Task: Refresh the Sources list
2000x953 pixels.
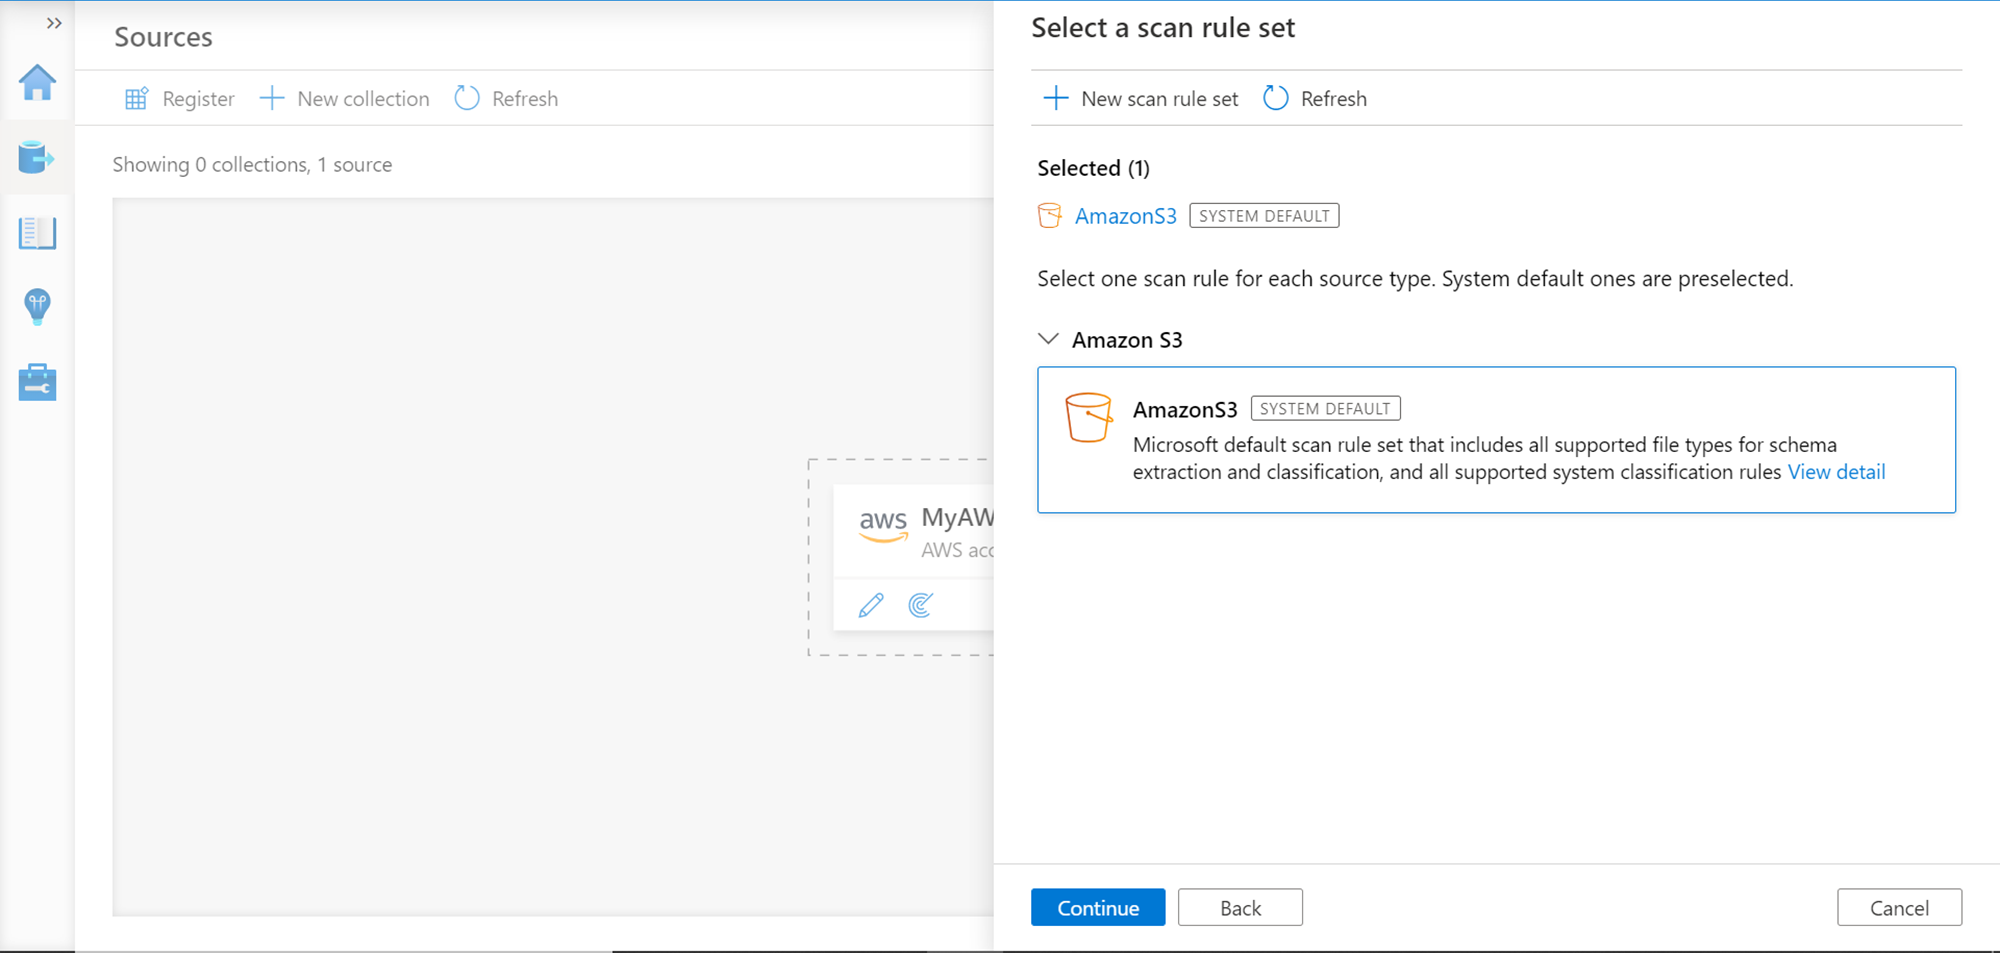Action: tap(507, 99)
